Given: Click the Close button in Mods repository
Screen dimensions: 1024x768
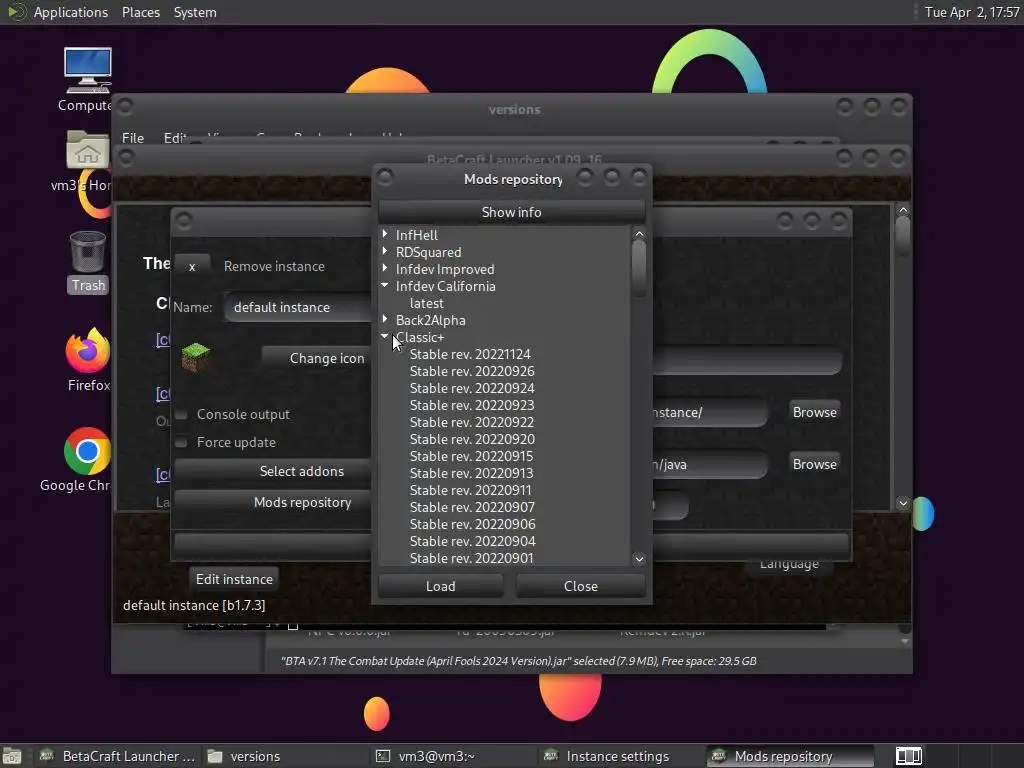Looking at the screenshot, I should point(581,586).
